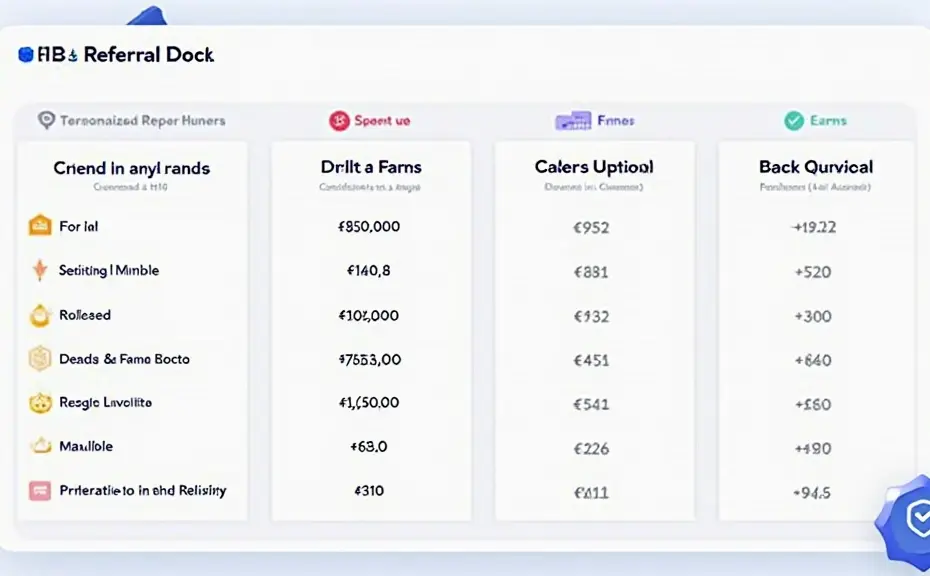This screenshot has height=576, width=930.
Task: Switch to the red Spent ue tab
Action: pos(370,120)
